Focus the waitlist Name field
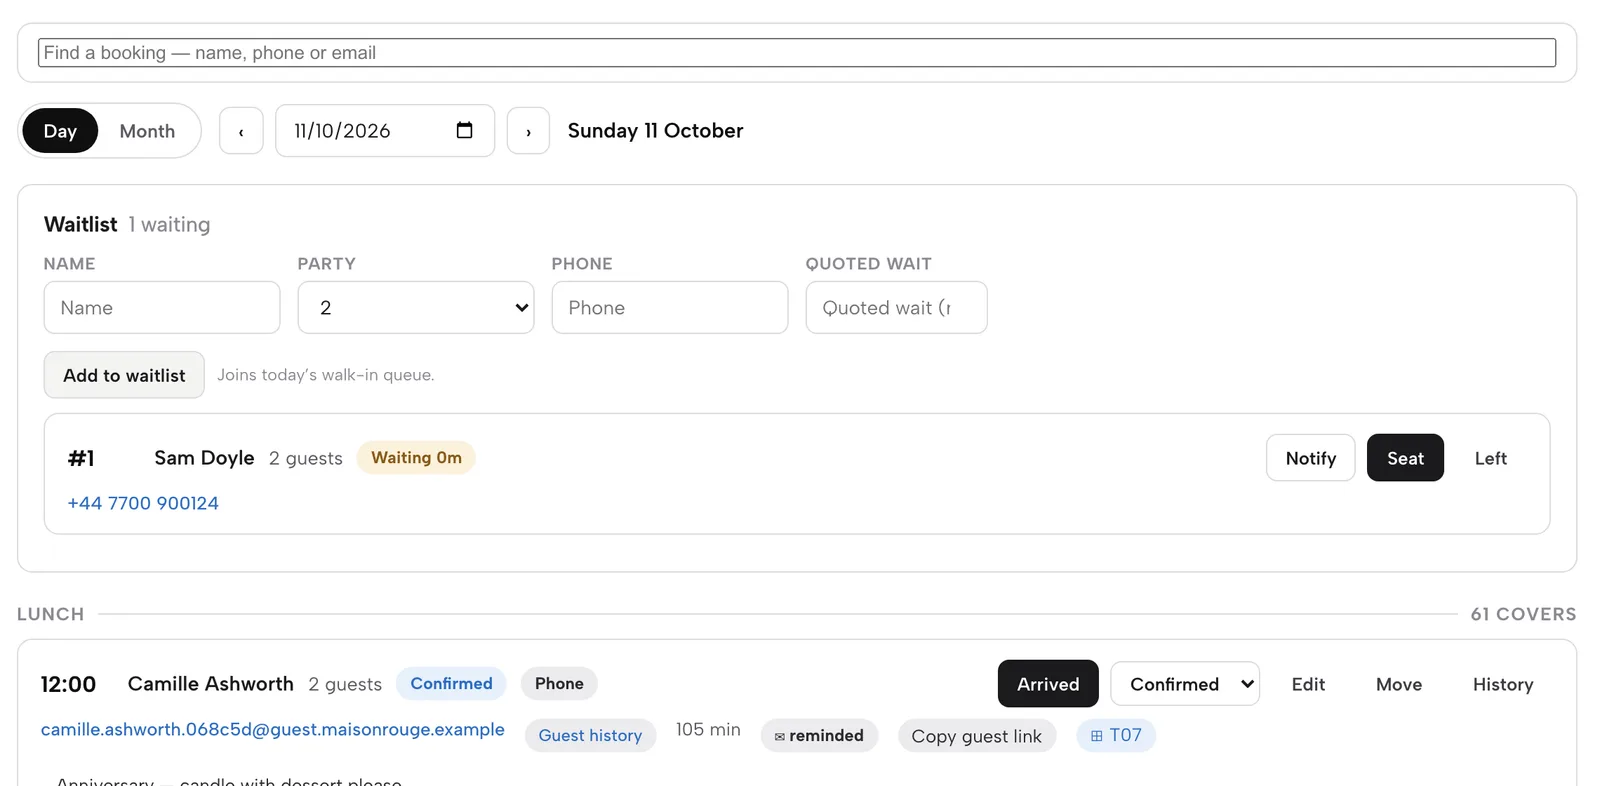The width and height of the screenshot is (1600, 786). click(162, 307)
